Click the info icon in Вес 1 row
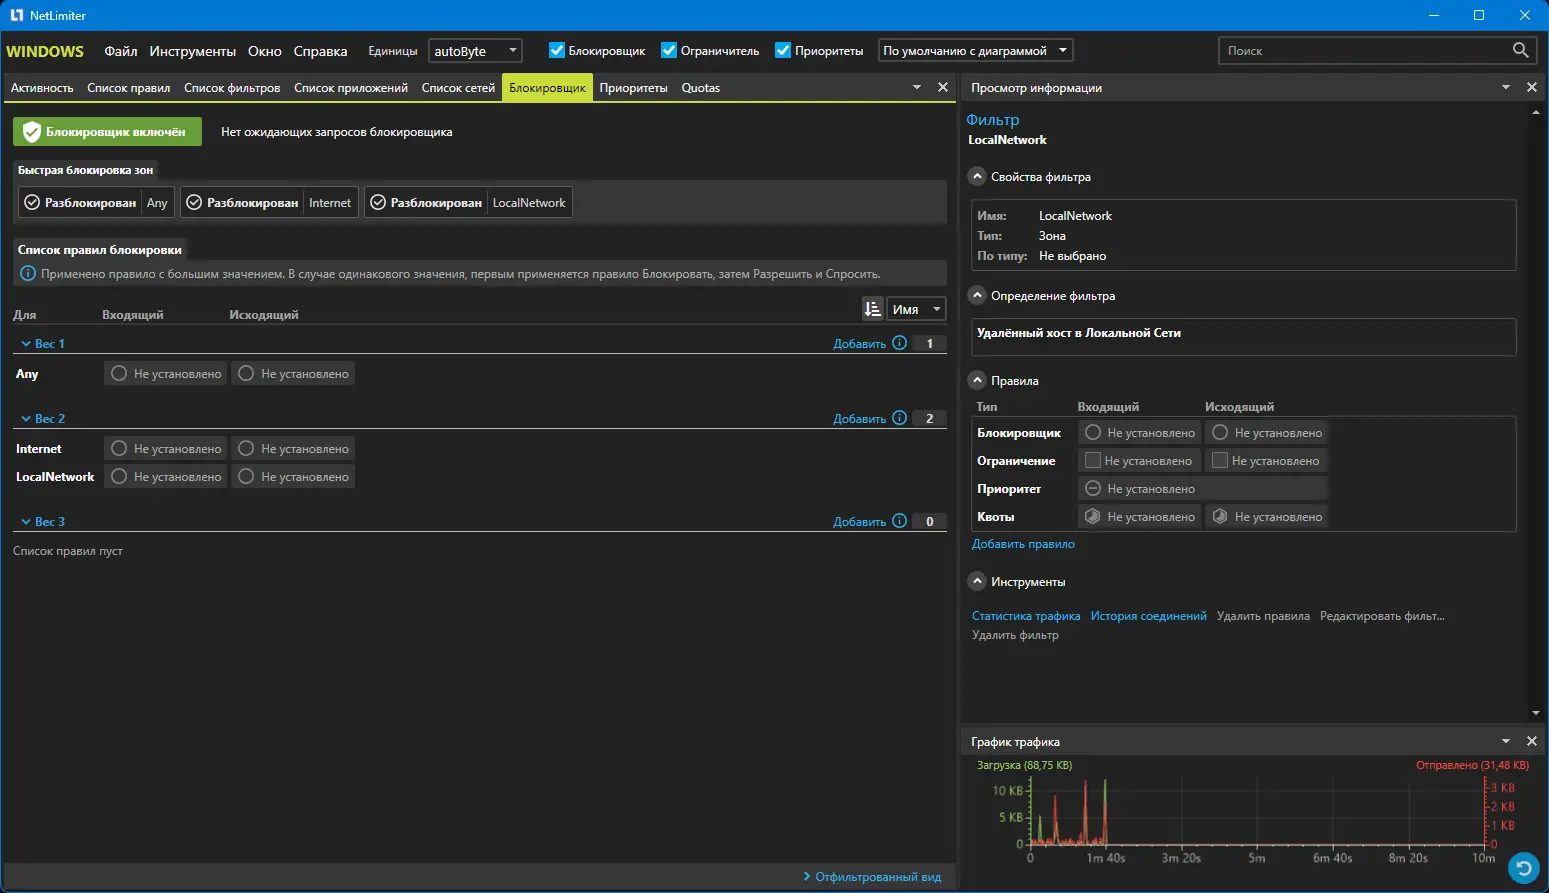Screen dimensions: 1549x893 [x=899, y=343]
